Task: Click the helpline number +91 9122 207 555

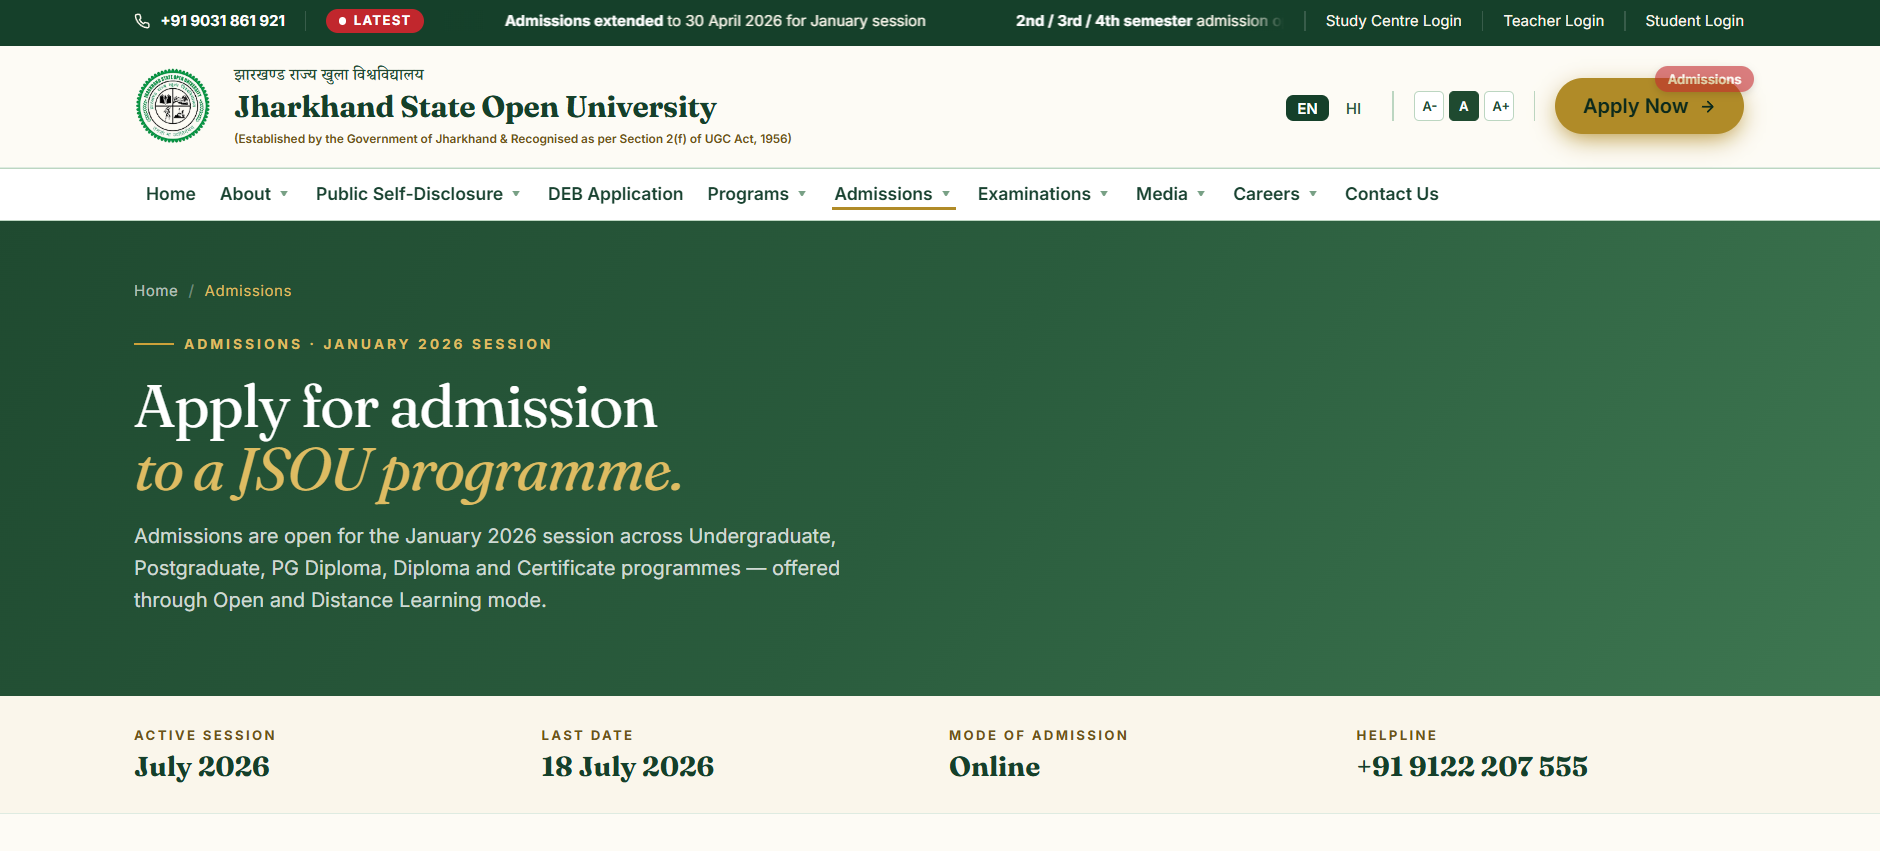Action: coord(1472,767)
